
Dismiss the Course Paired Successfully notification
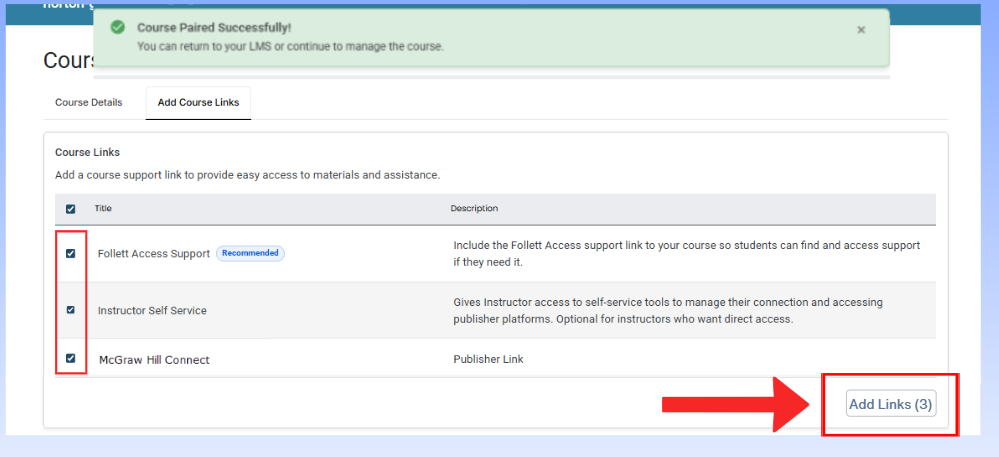861,30
